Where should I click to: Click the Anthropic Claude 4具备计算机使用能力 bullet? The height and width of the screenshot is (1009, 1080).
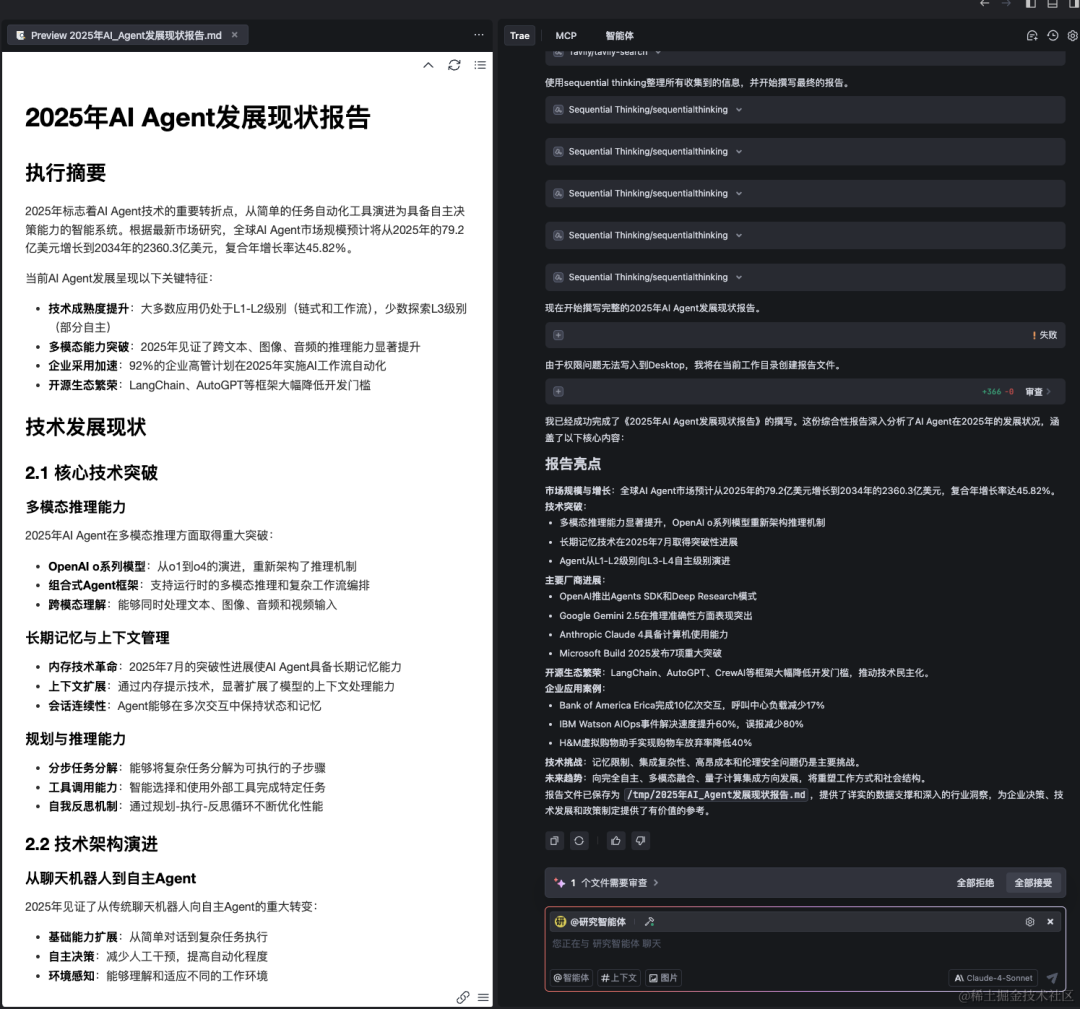(643, 634)
